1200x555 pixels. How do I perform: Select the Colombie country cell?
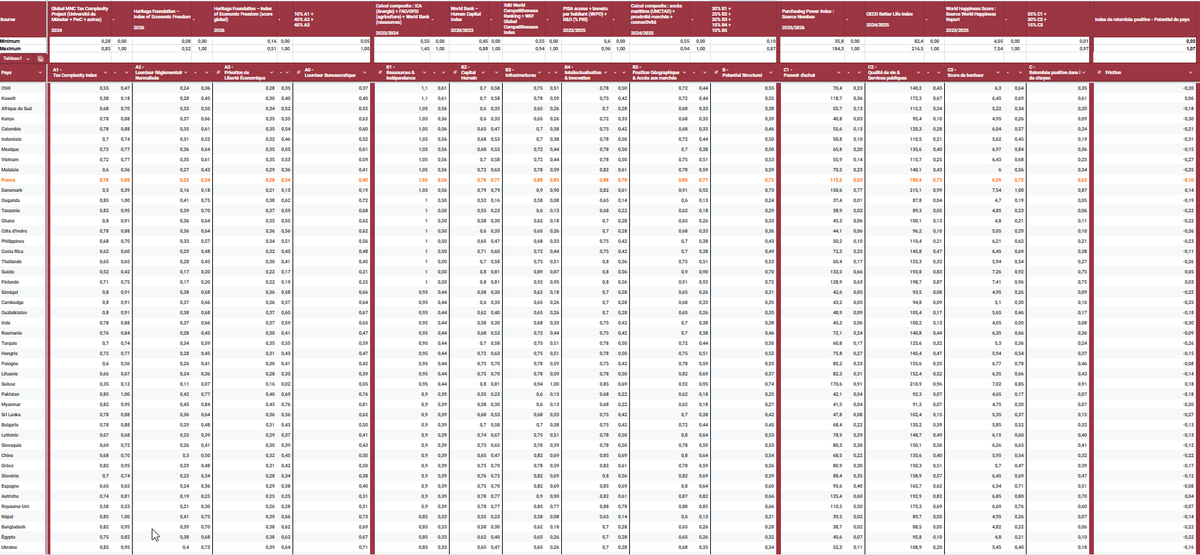[23, 128]
